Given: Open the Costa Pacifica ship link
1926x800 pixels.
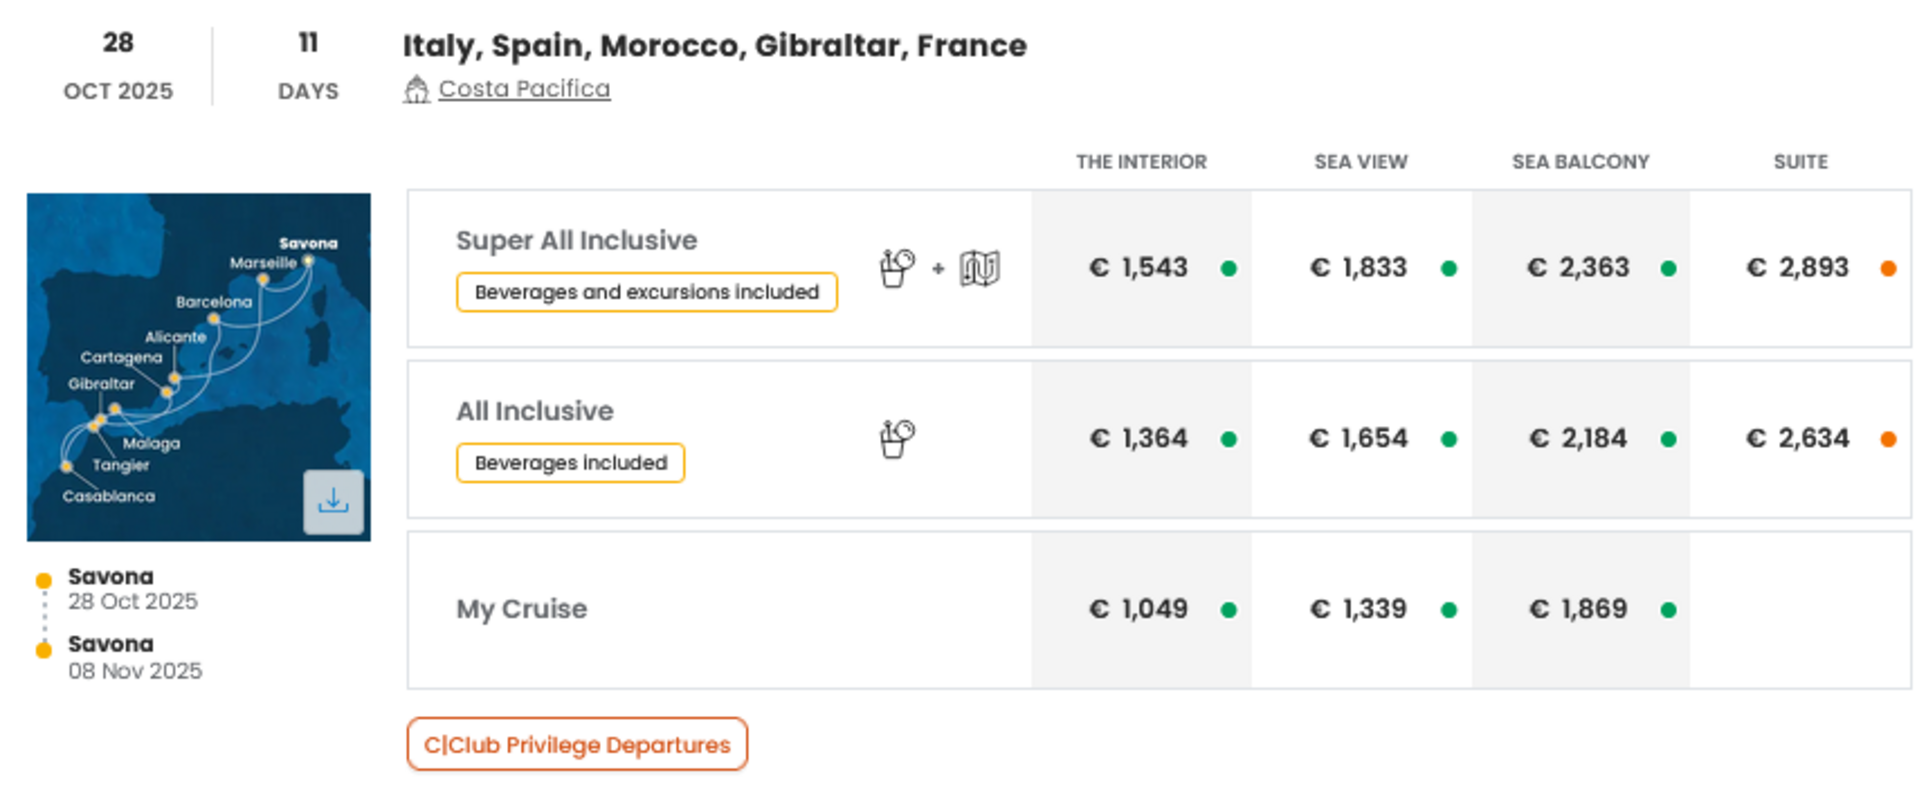Looking at the screenshot, I should click(x=524, y=89).
